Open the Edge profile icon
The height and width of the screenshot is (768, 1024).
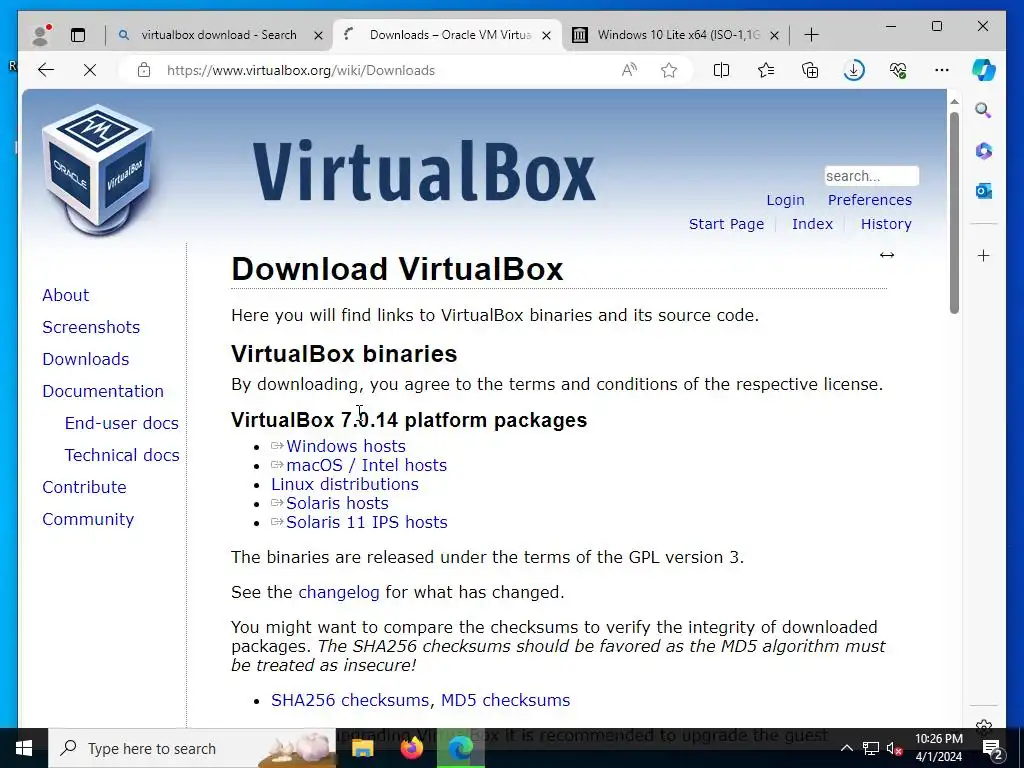coord(41,35)
